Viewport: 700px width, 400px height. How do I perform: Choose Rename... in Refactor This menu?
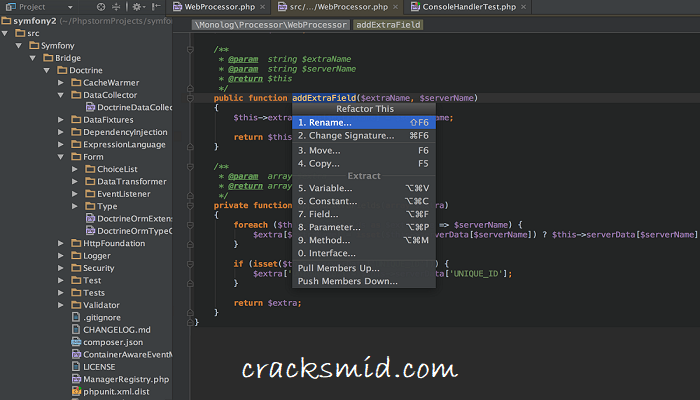(x=364, y=122)
